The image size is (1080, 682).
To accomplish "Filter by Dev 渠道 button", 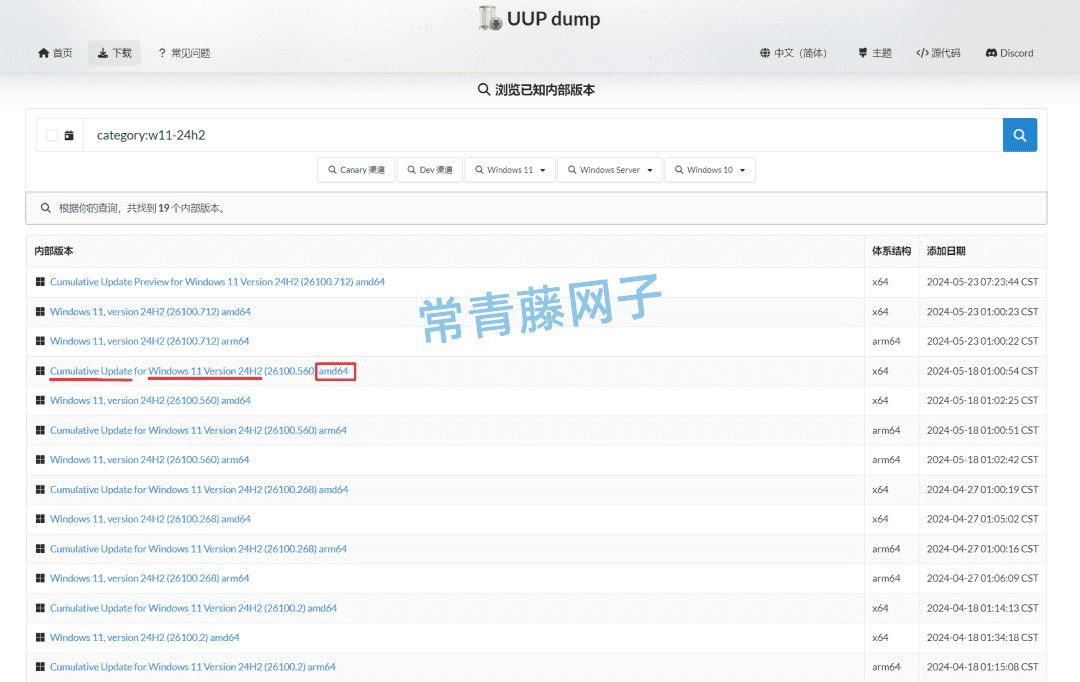I will pos(430,169).
